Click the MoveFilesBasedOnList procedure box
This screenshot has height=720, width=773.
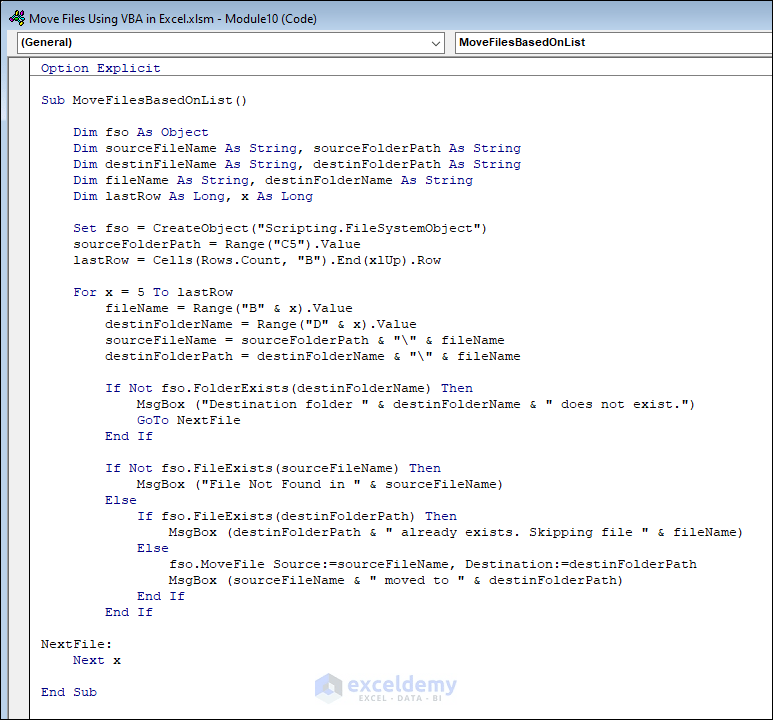pos(614,42)
